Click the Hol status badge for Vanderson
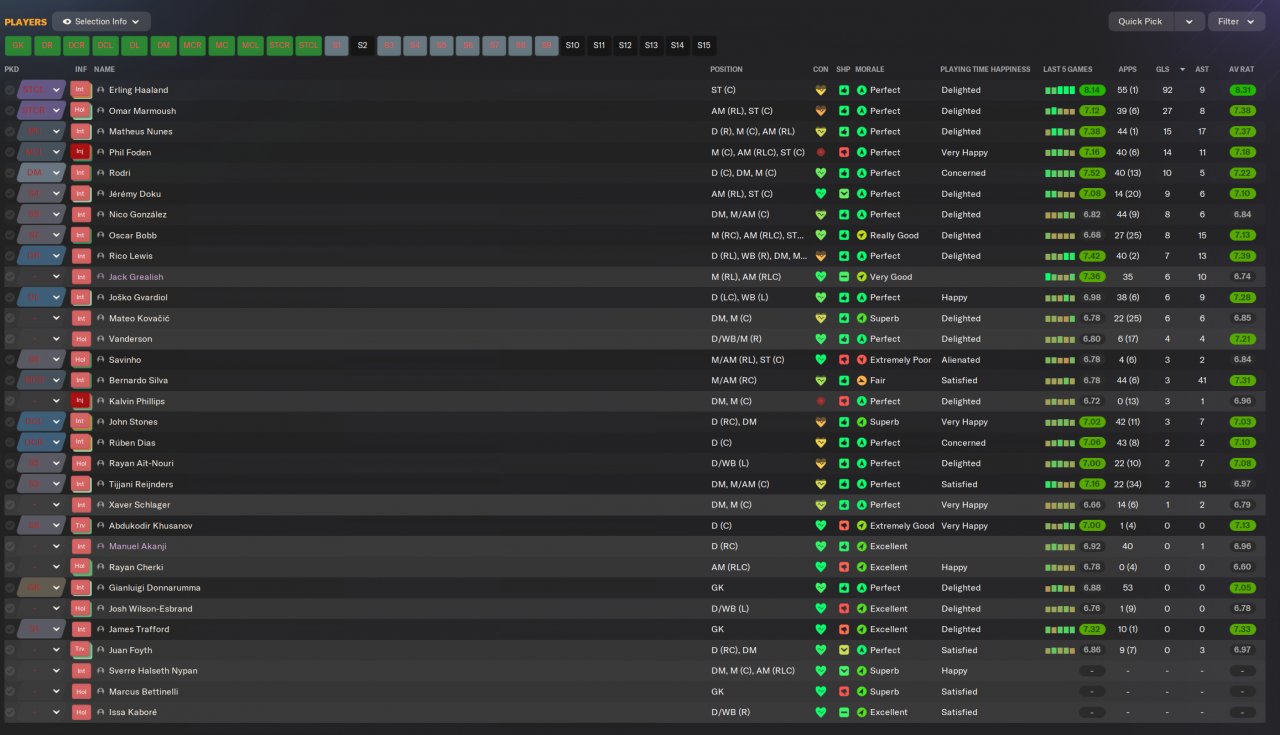1280x735 pixels. click(x=81, y=339)
